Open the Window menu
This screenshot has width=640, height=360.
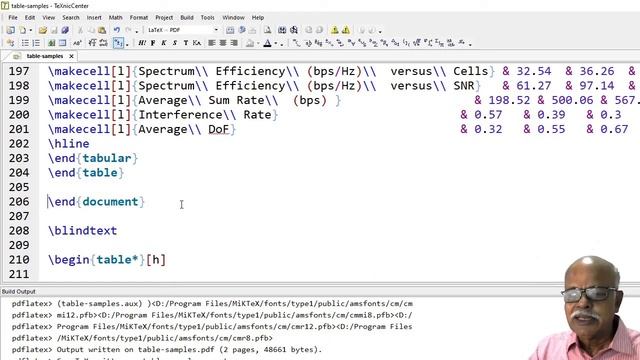point(233,18)
